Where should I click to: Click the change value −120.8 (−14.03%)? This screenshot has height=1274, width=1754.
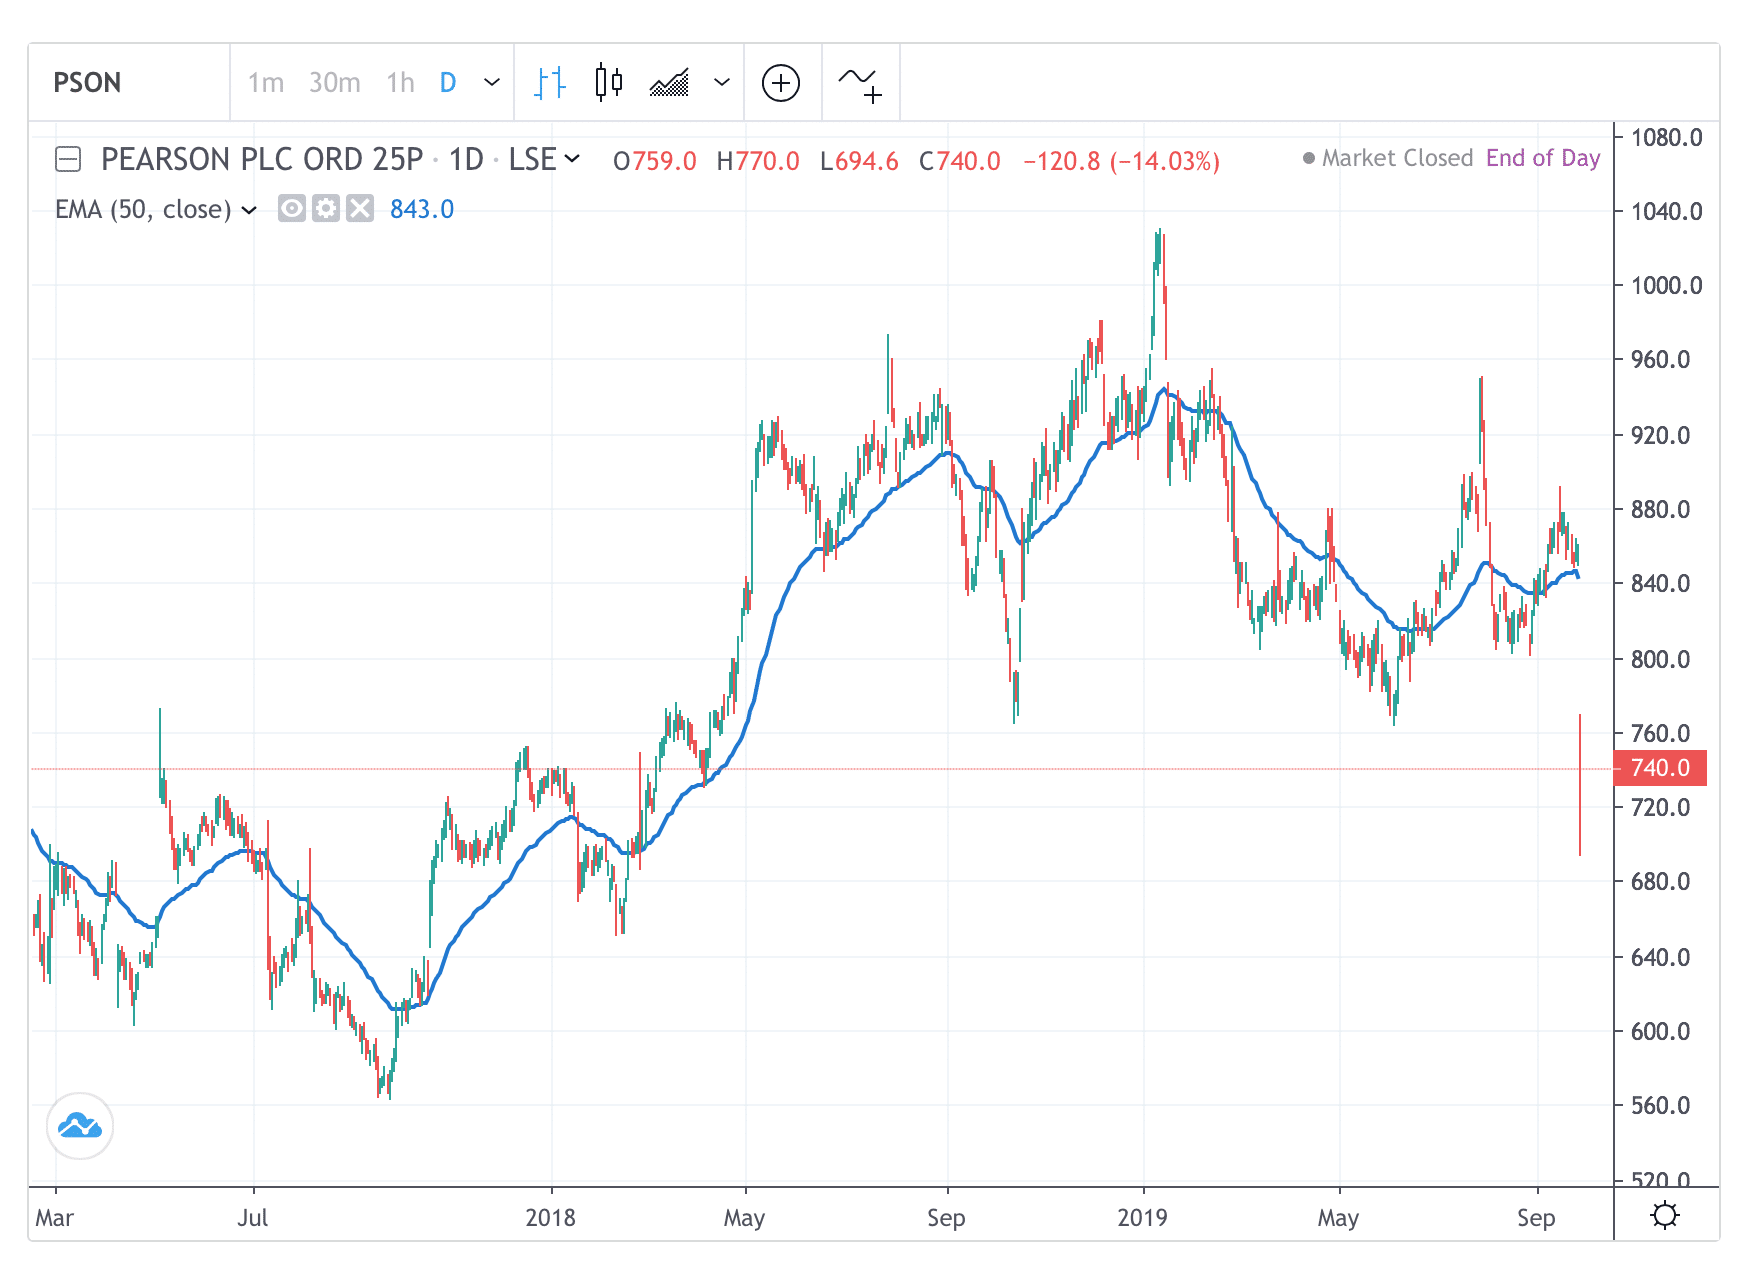1121,161
